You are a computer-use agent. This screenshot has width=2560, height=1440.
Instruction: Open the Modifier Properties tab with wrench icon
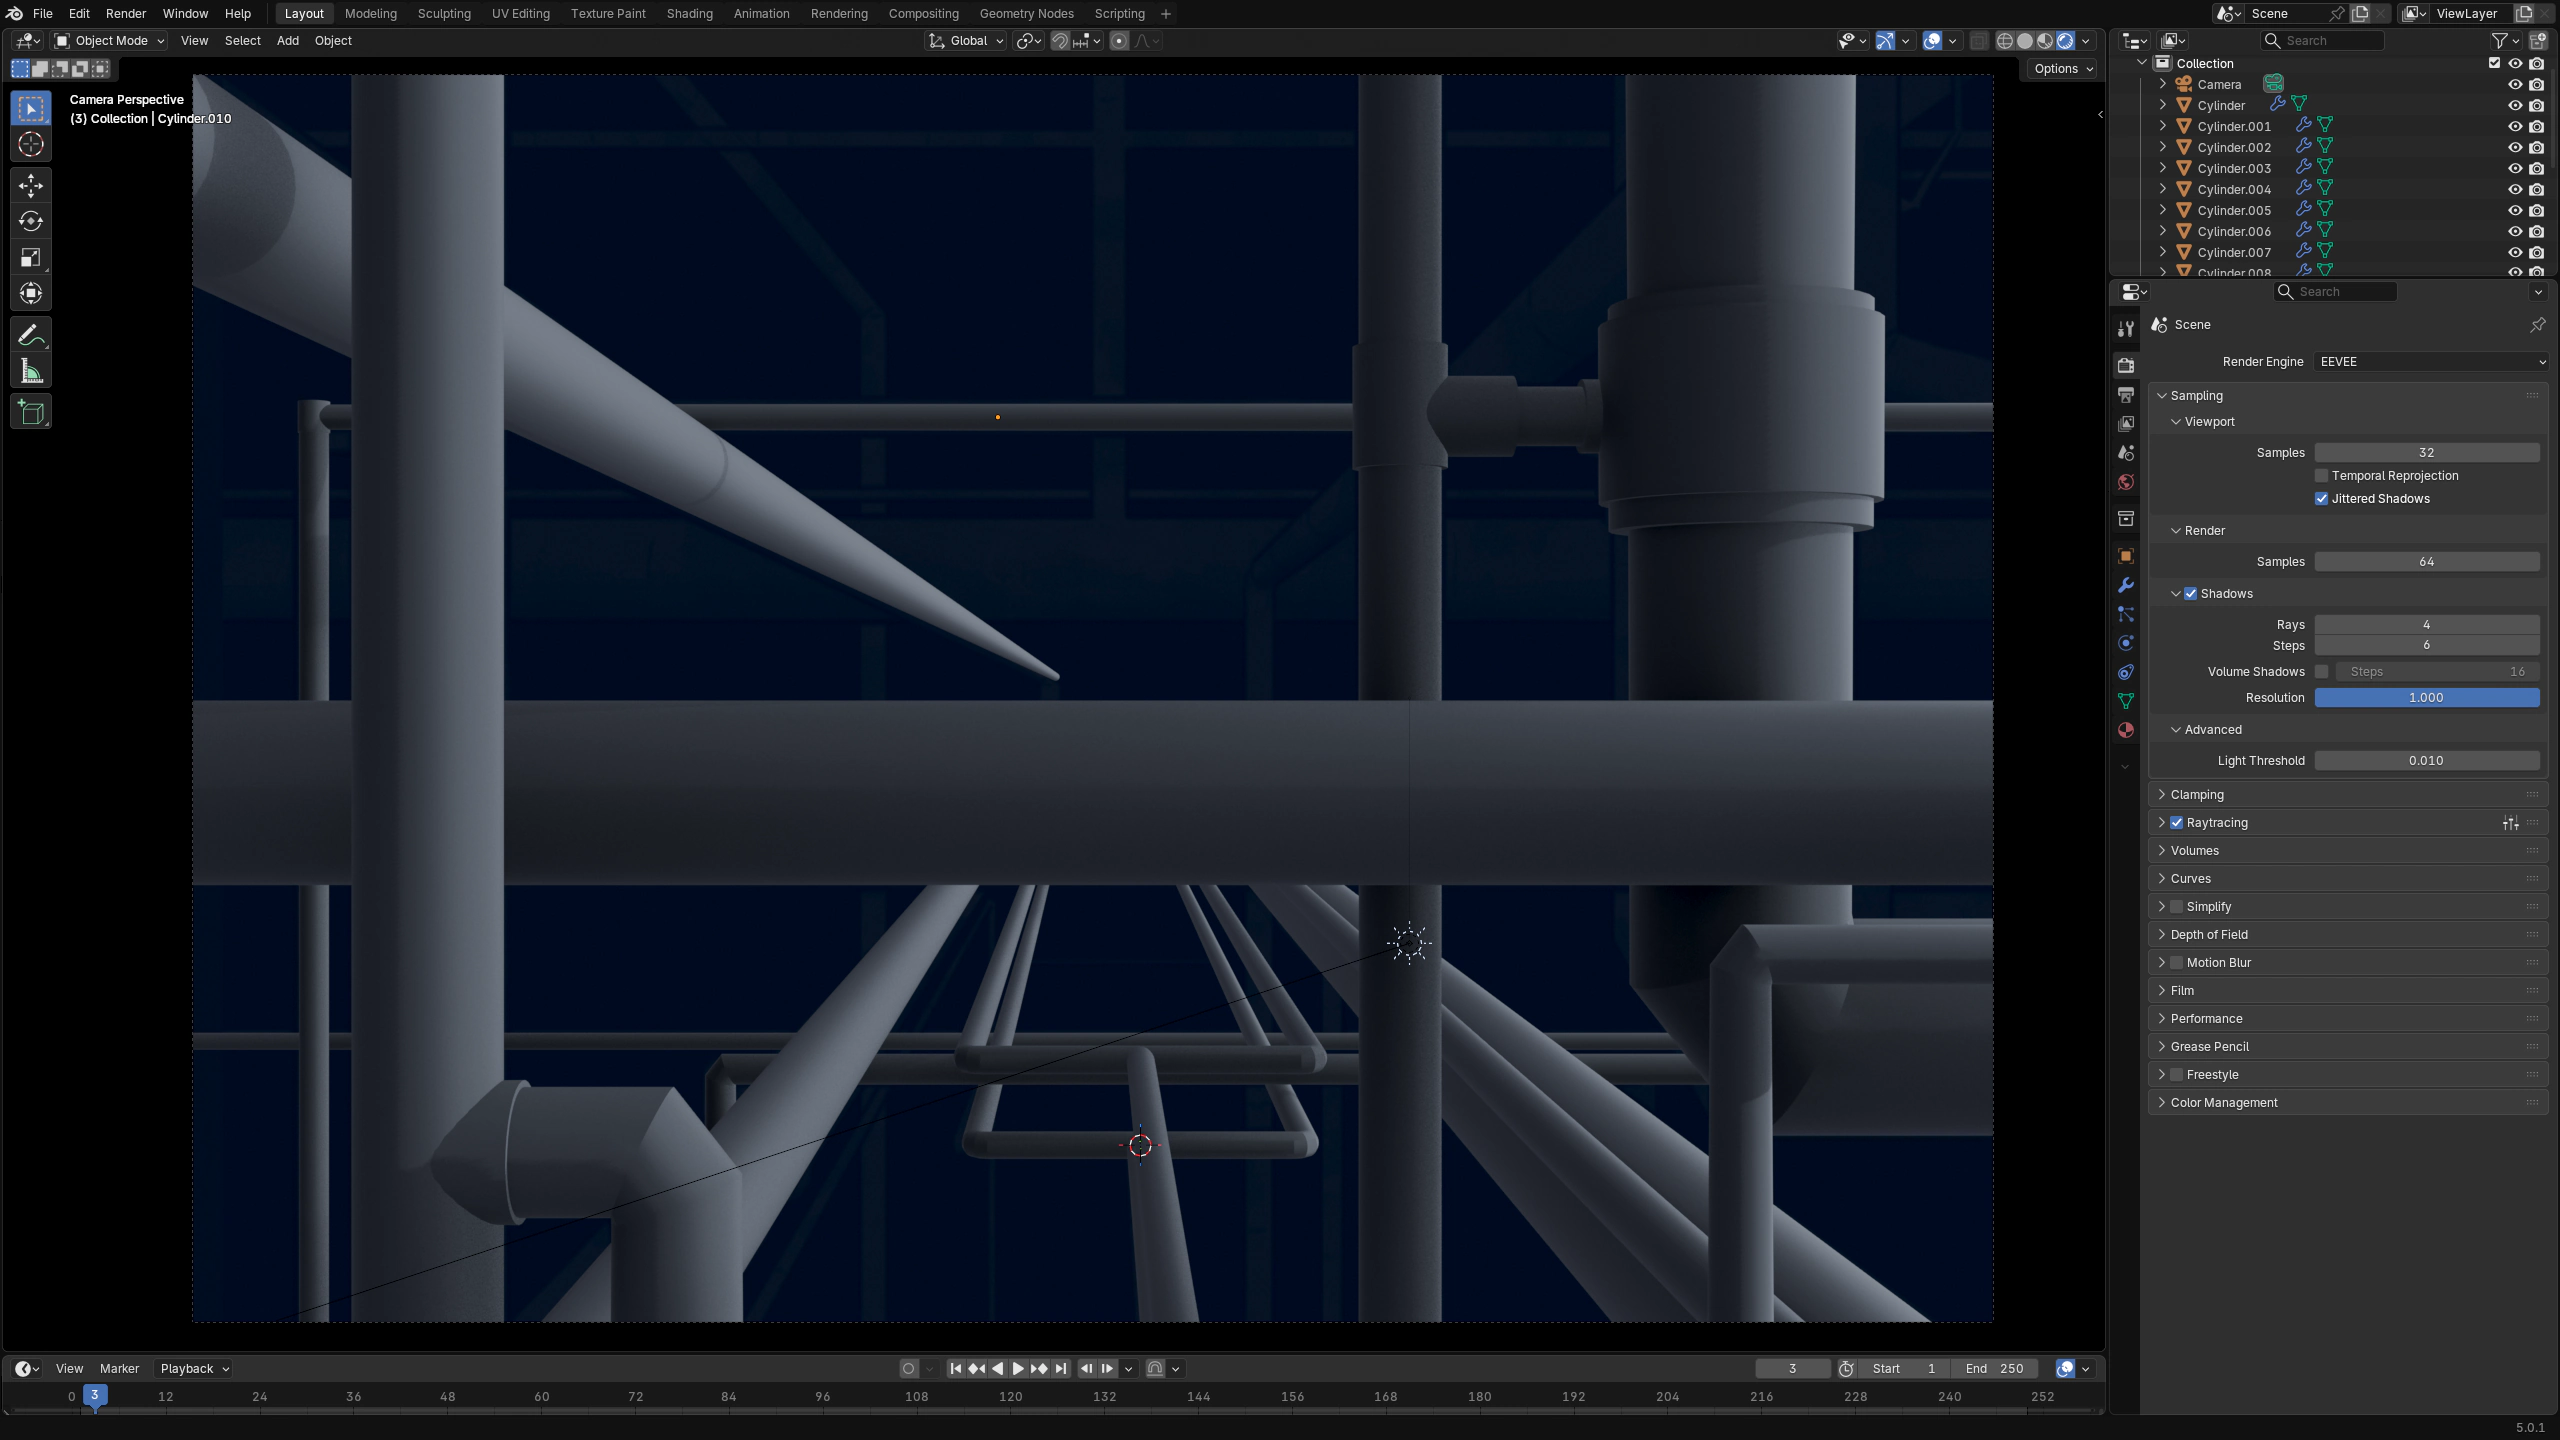pyautogui.click(x=2126, y=585)
